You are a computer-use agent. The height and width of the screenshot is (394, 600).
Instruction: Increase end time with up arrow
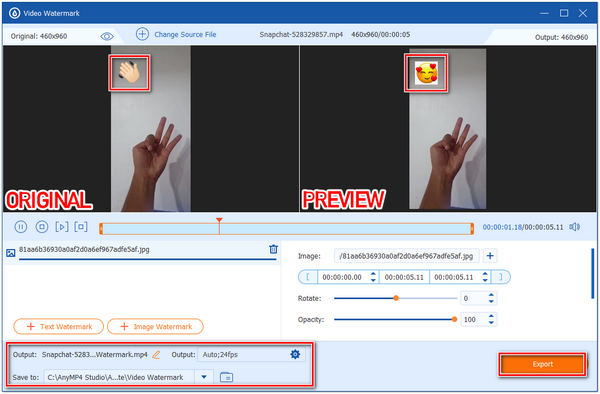(x=485, y=274)
